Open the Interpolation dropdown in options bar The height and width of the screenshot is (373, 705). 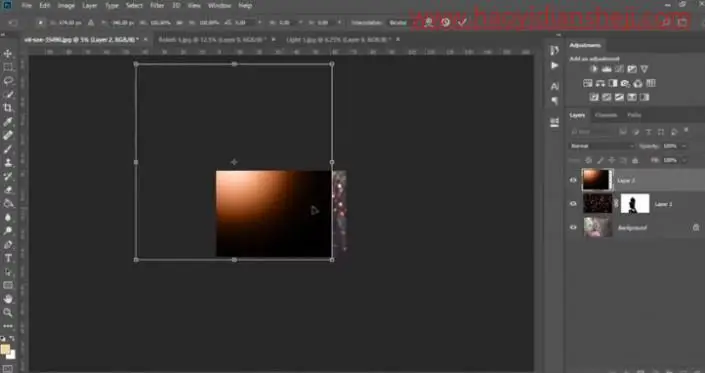pyautogui.click(x=398, y=22)
